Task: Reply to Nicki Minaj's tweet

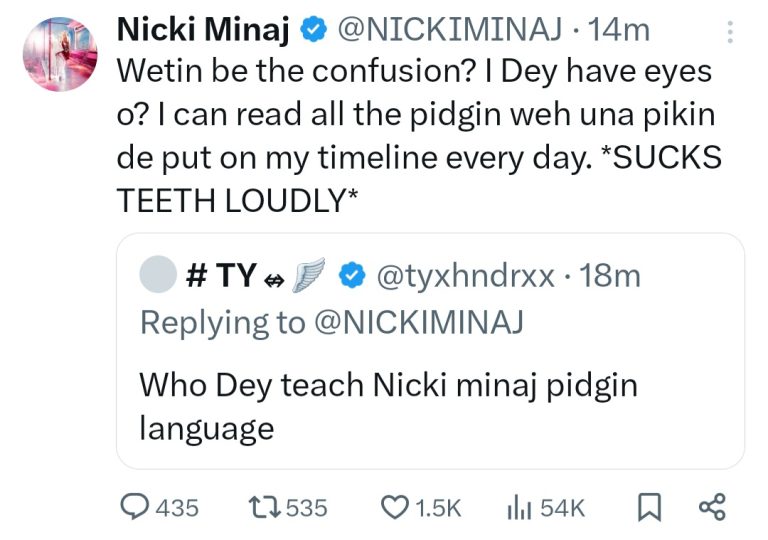Action: click(x=134, y=508)
